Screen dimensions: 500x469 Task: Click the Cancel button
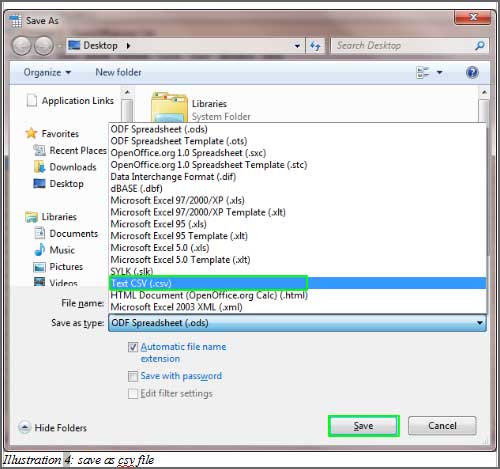click(442, 426)
